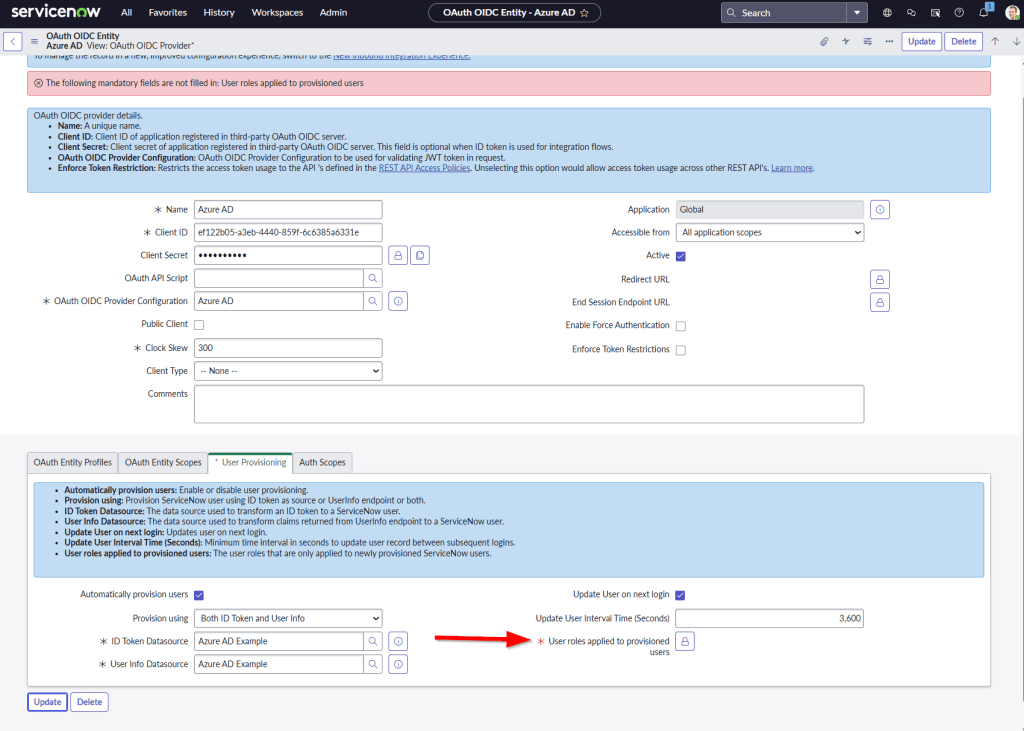This screenshot has width=1024, height=731.
Task: Open the Client Type dropdown
Action: click(288, 371)
